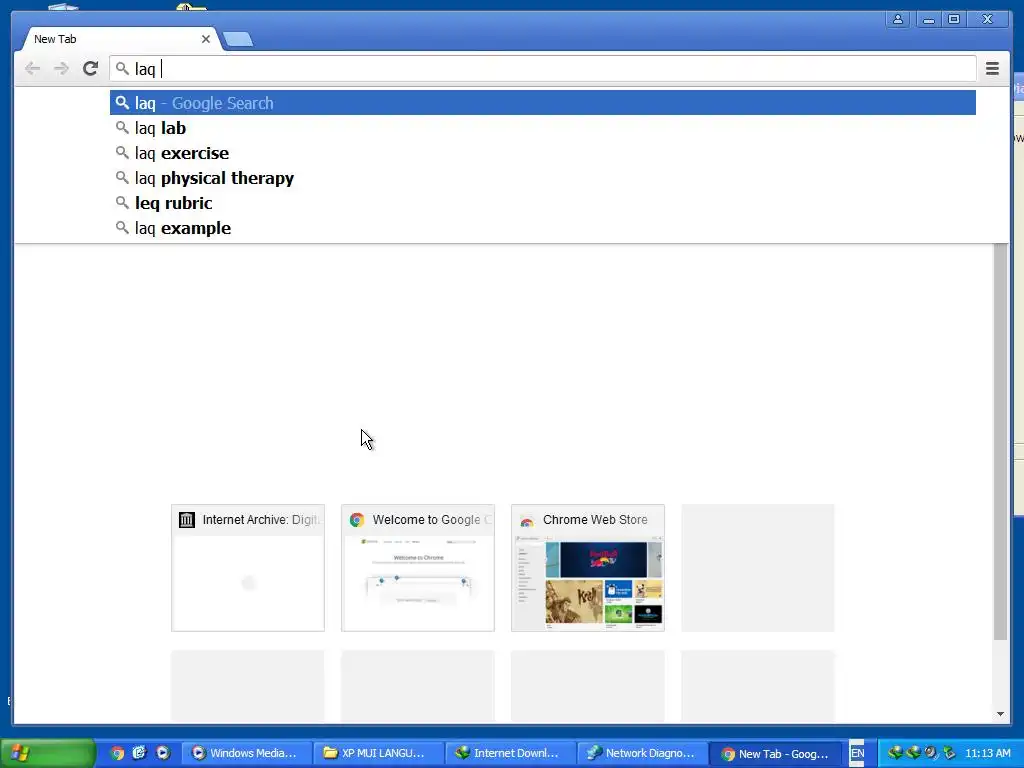The height and width of the screenshot is (768, 1024).
Task: Select 'laq physical therapy' suggestion
Action: click(x=543, y=178)
